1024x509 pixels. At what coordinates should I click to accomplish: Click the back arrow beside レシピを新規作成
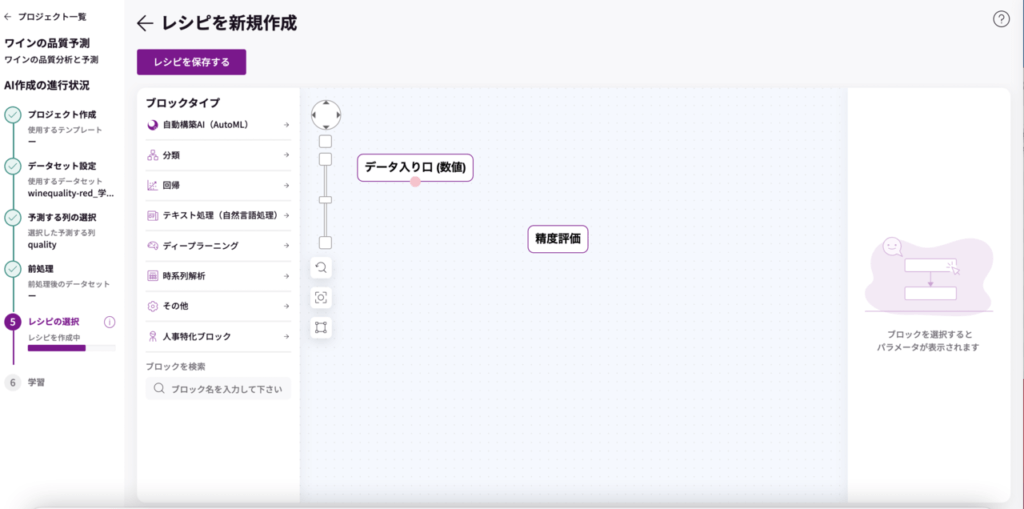(x=146, y=24)
